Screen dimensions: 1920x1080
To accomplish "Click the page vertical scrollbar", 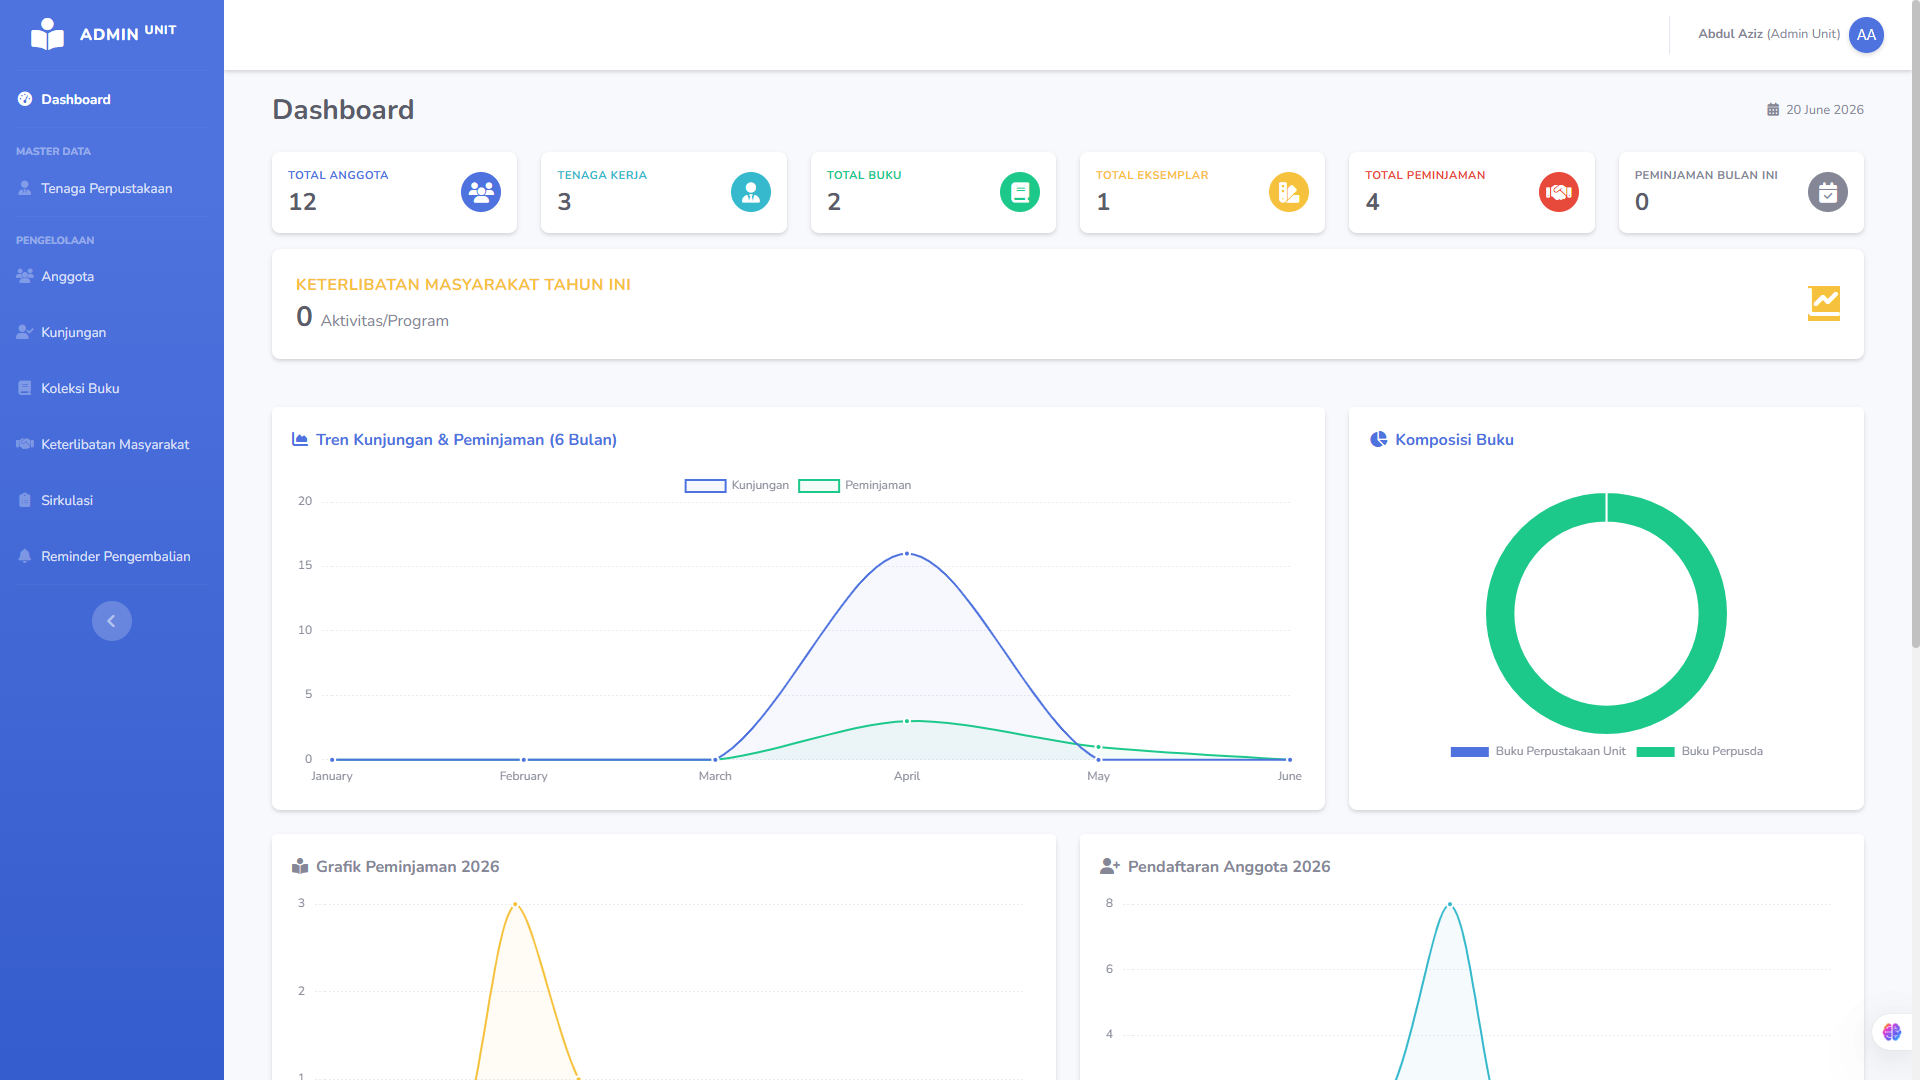I will pos(1915,324).
